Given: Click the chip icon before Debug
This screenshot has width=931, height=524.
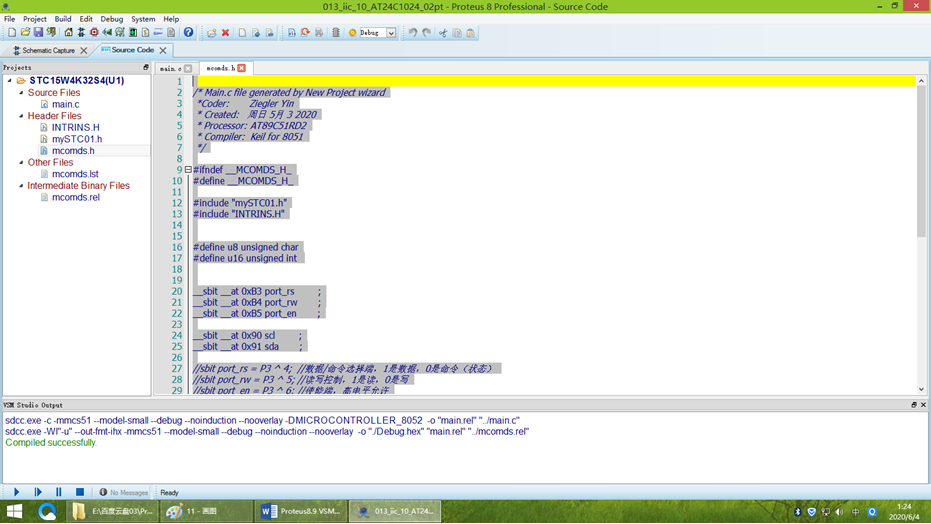Looking at the screenshot, I should (x=335, y=33).
